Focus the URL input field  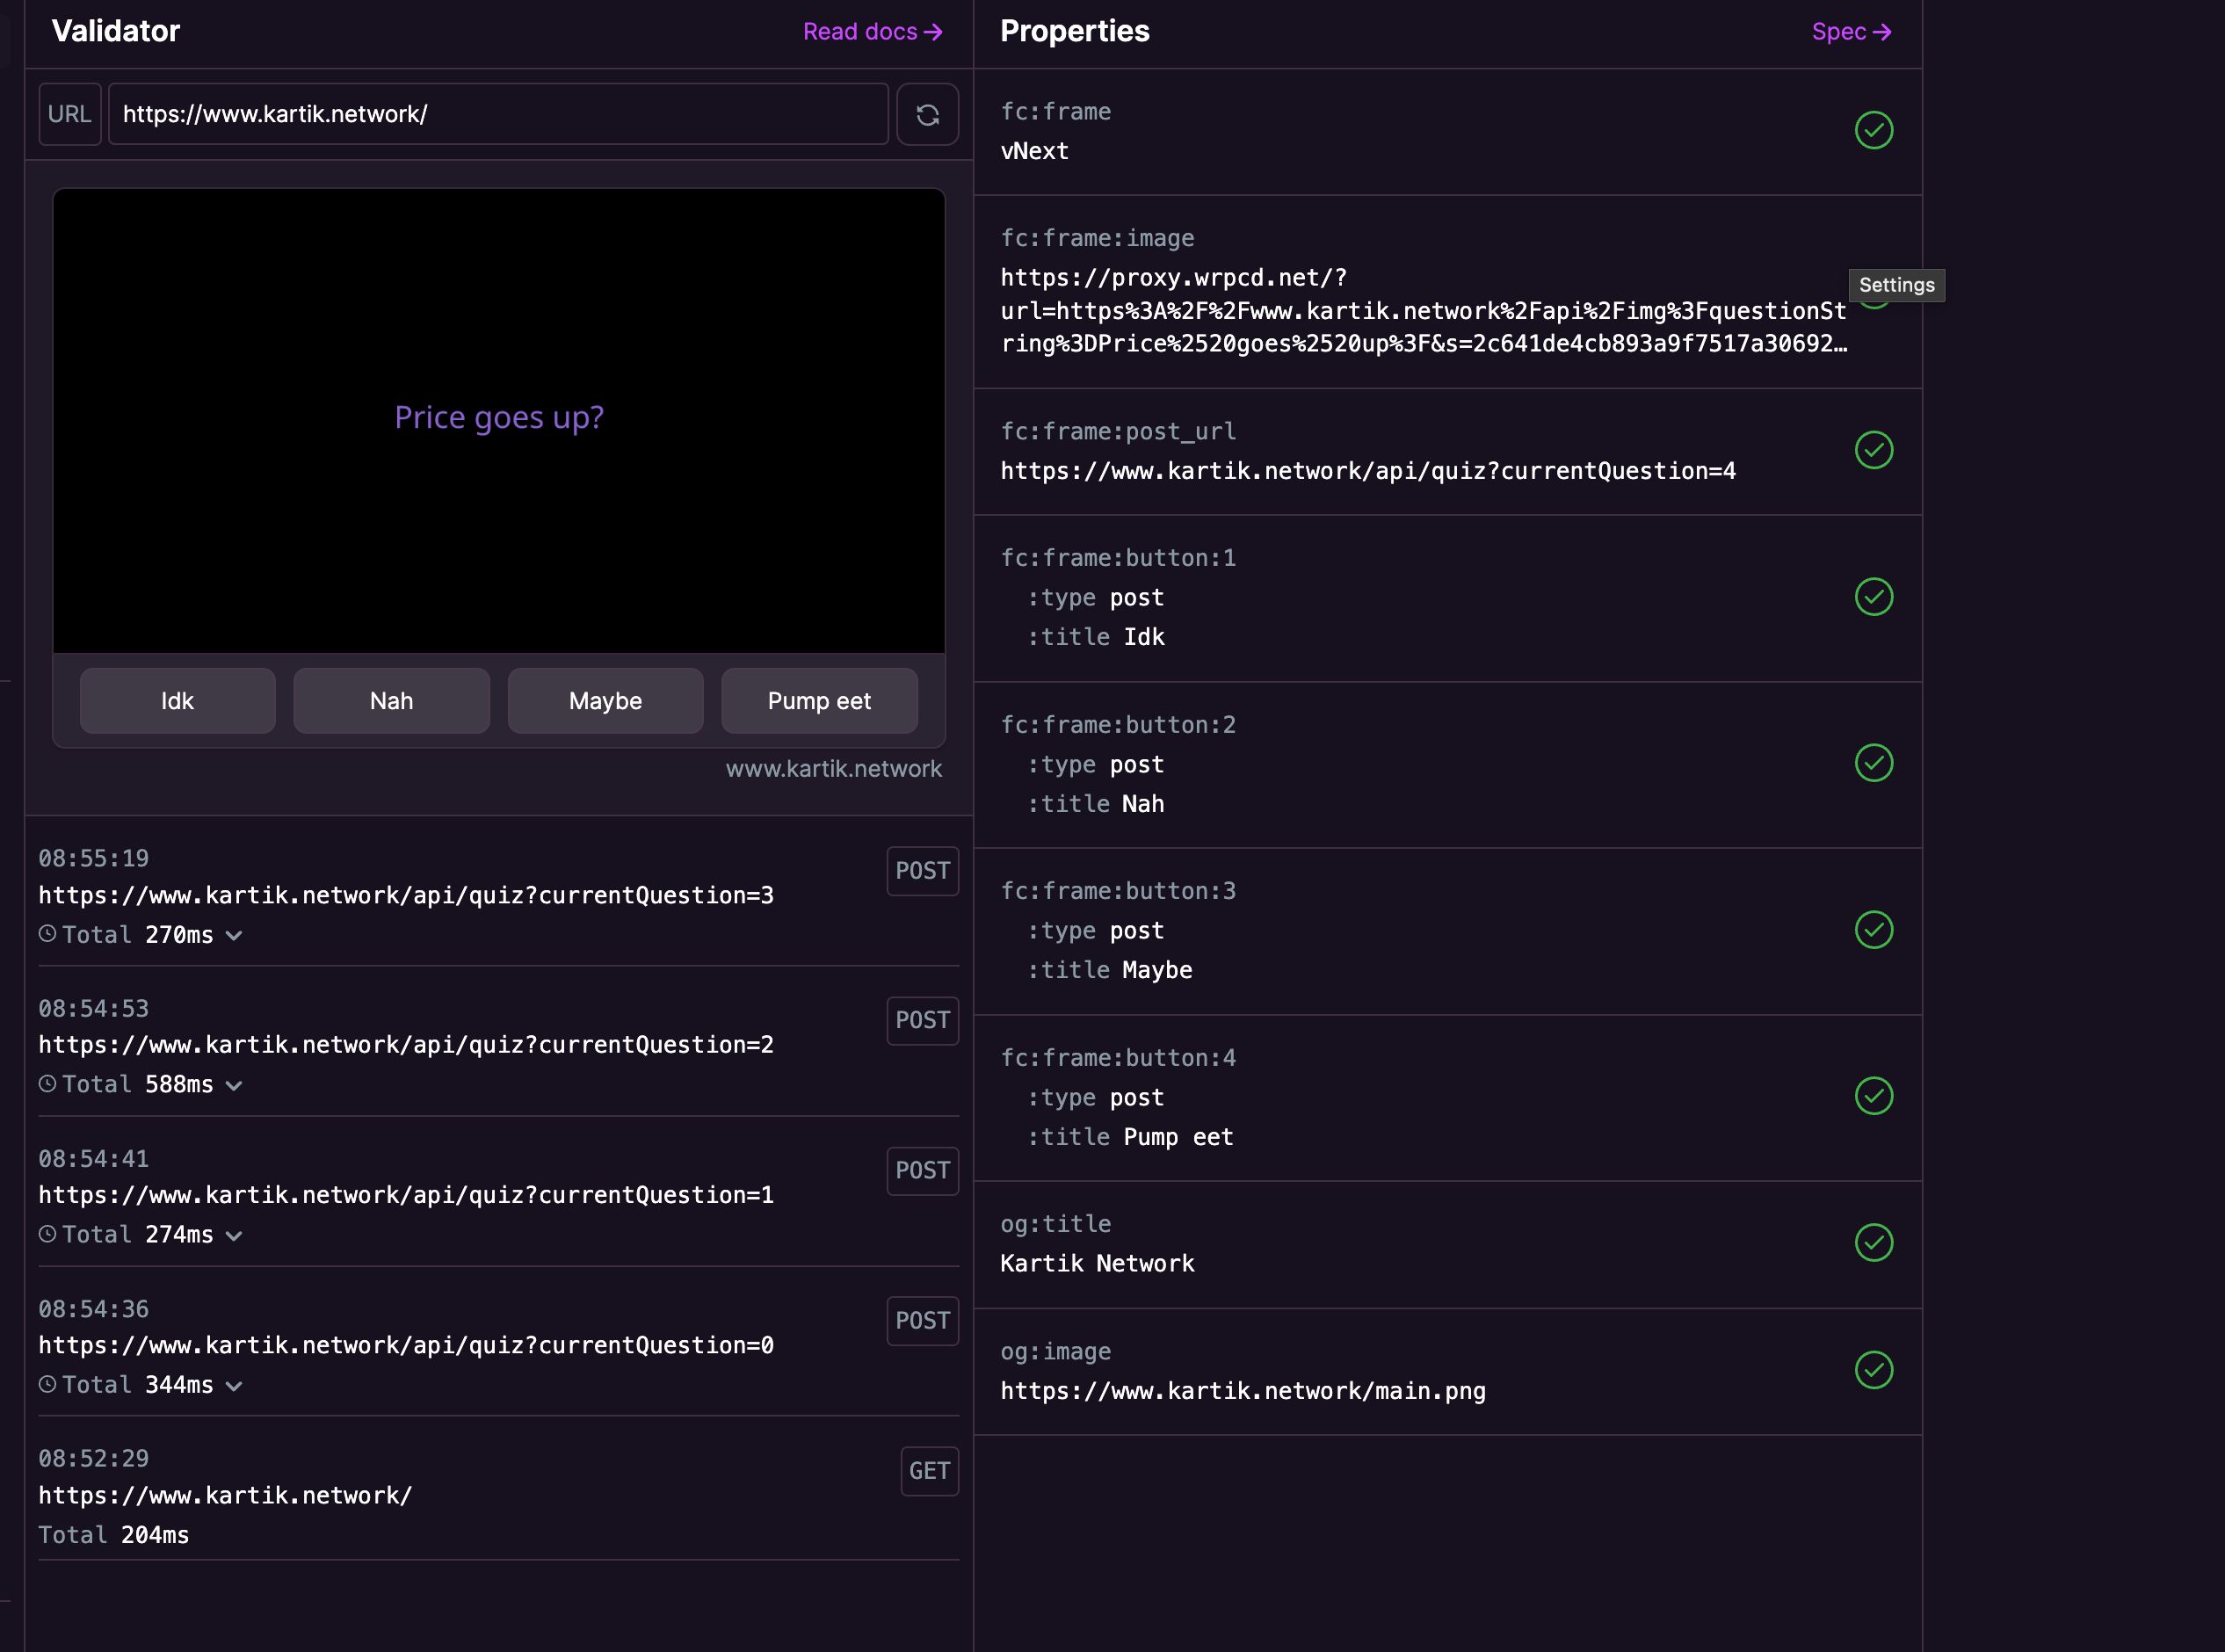point(498,114)
